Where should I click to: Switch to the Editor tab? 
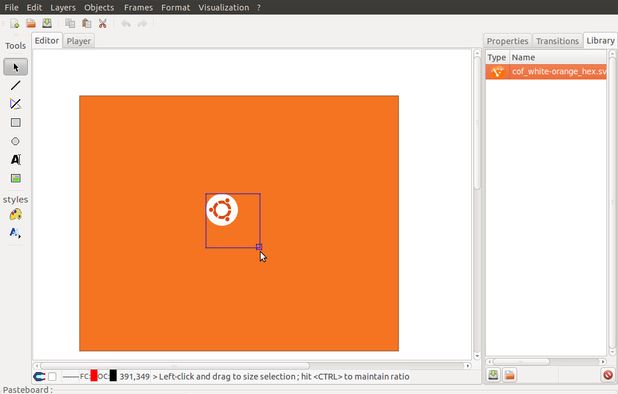[47, 41]
